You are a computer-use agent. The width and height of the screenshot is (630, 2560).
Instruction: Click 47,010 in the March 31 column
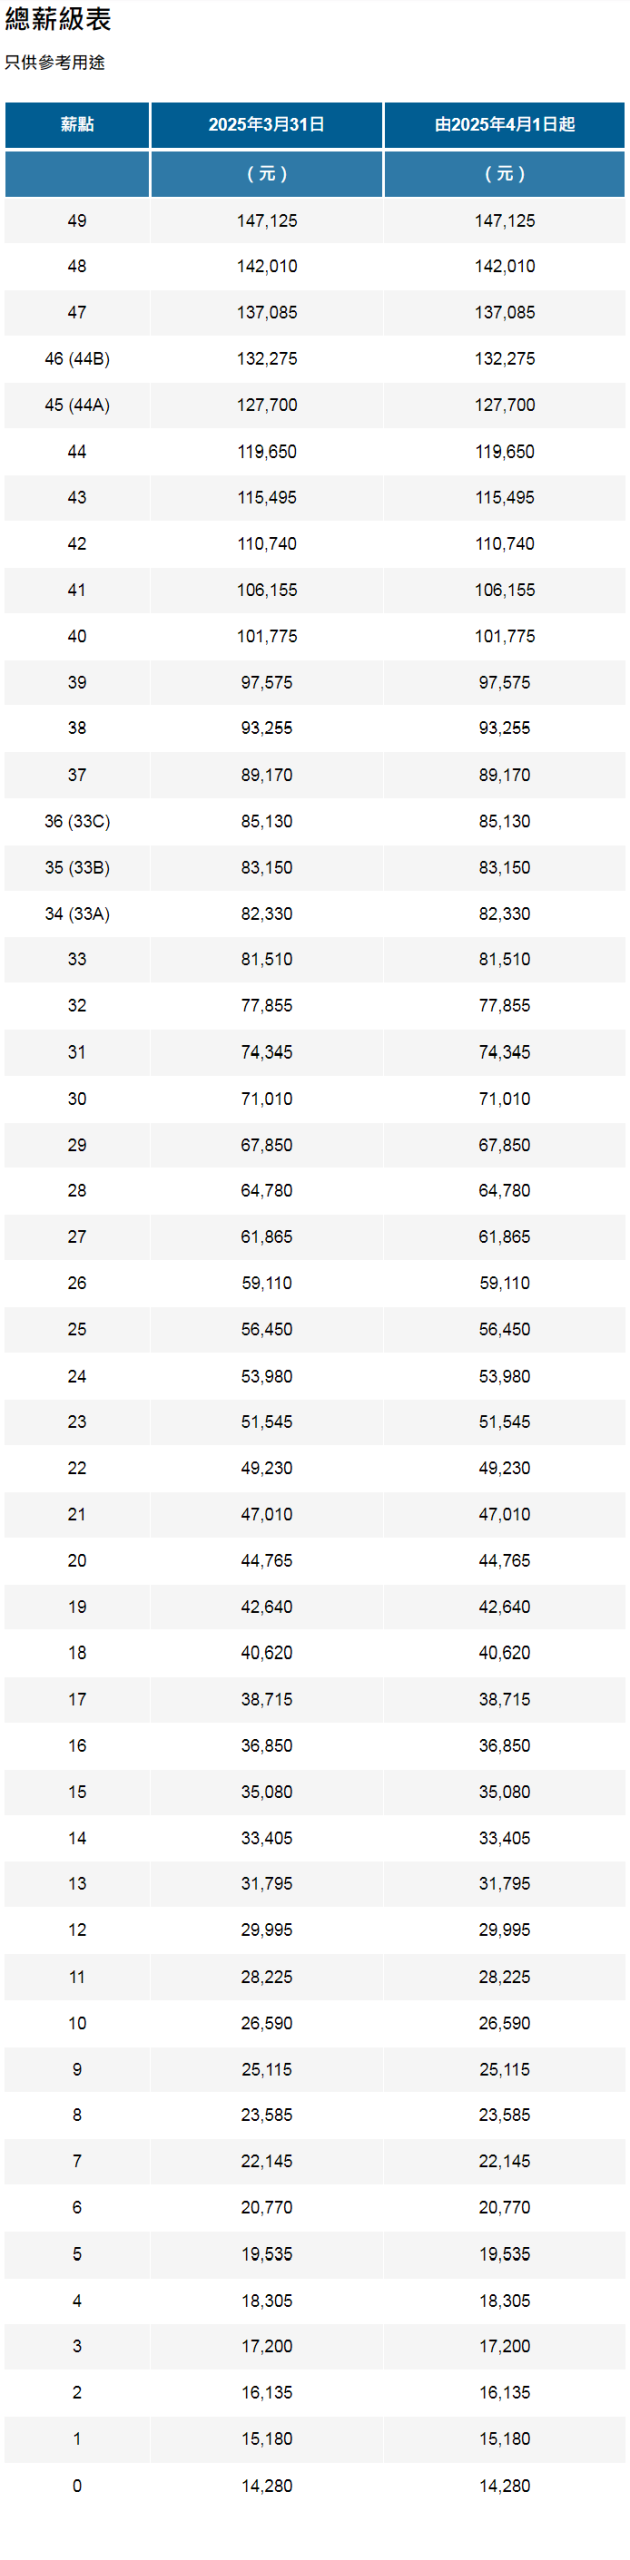click(x=267, y=1514)
